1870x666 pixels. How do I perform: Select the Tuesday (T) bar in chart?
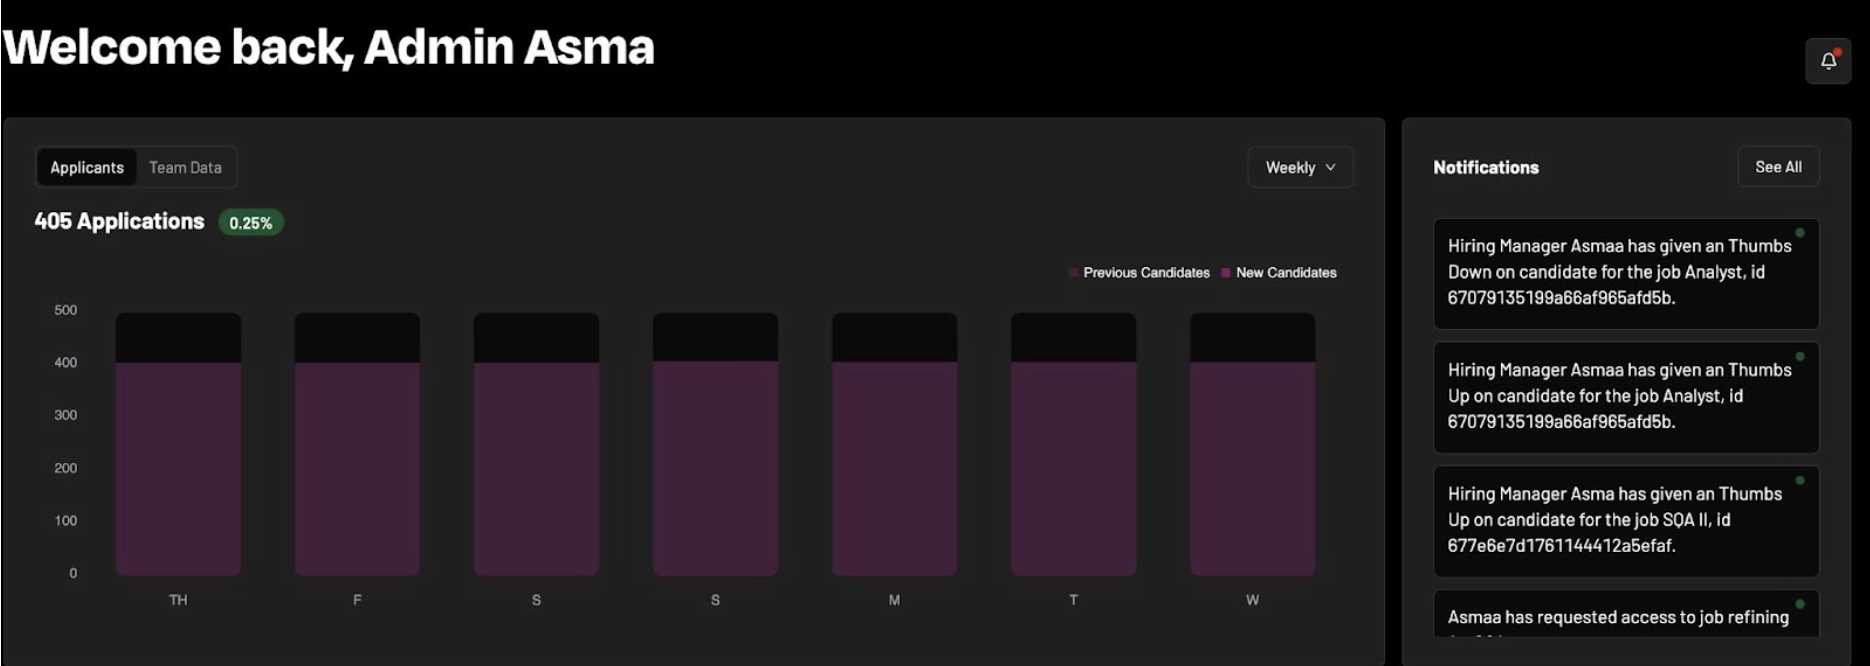tap(1073, 444)
